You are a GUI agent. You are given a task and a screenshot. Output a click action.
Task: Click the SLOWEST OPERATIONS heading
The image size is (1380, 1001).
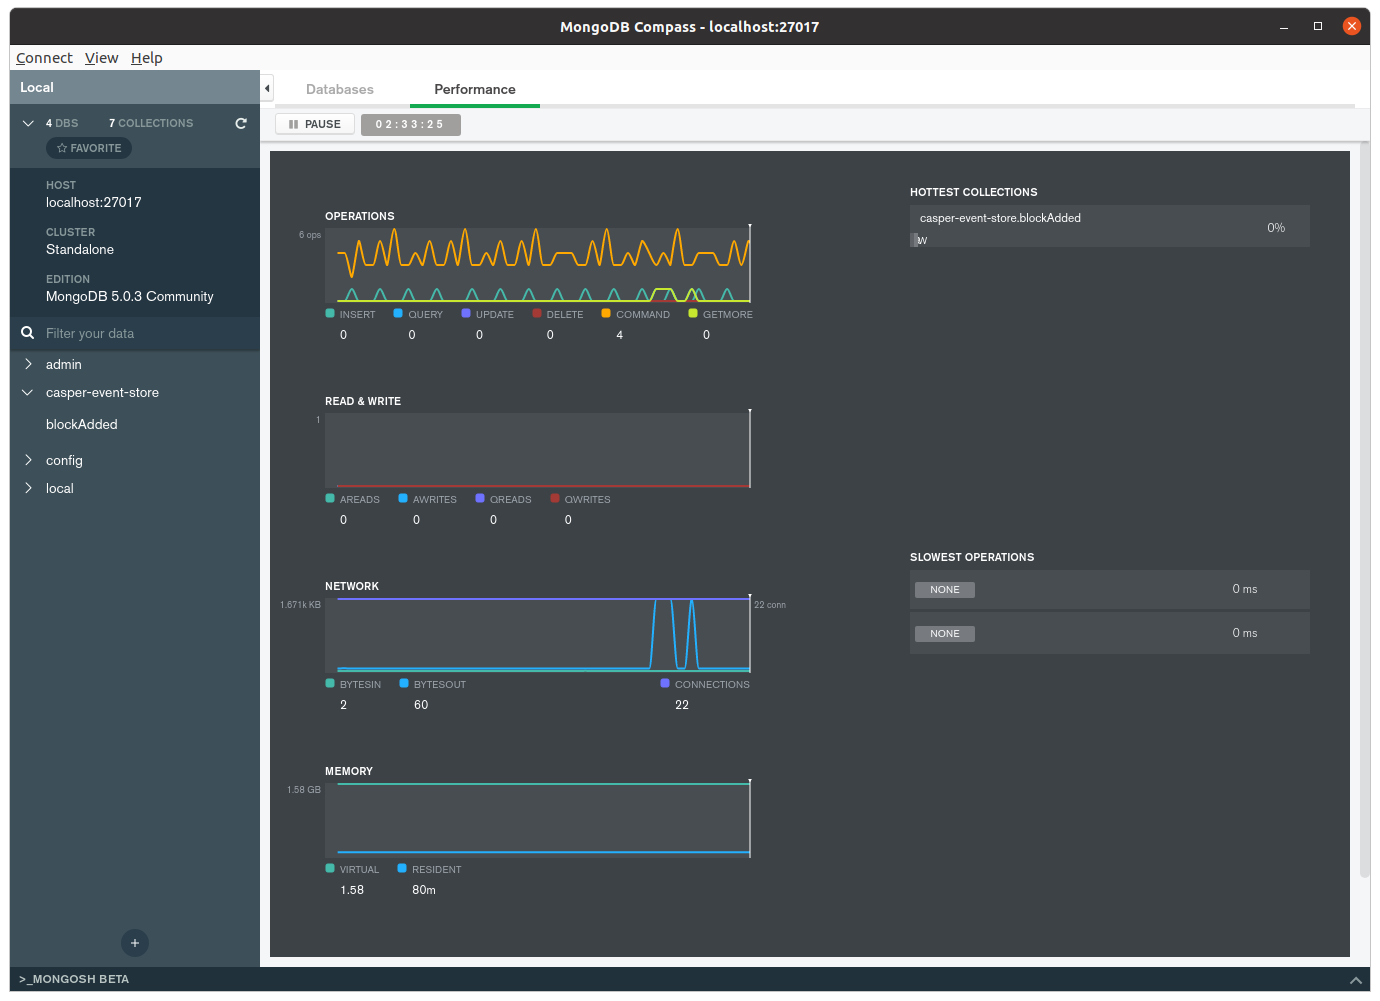pyautogui.click(x=972, y=557)
